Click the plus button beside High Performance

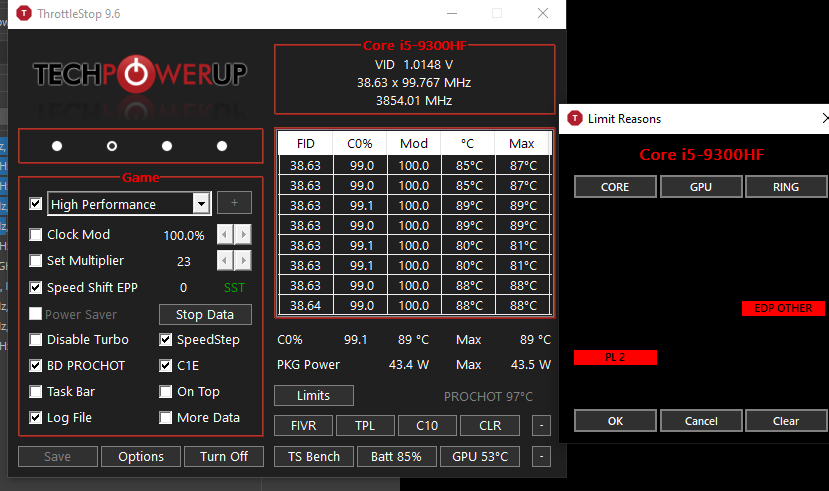point(234,203)
